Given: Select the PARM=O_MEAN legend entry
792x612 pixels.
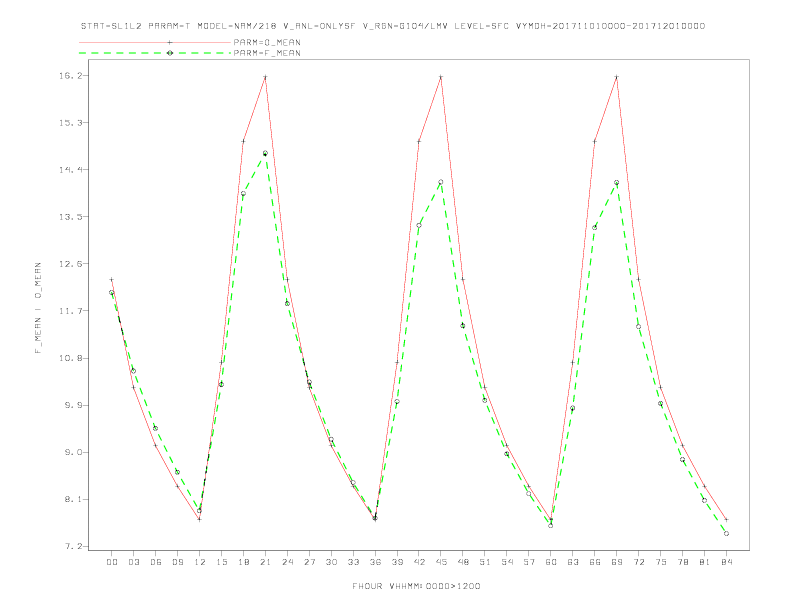Looking at the screenshot, I should coord(267,42).
